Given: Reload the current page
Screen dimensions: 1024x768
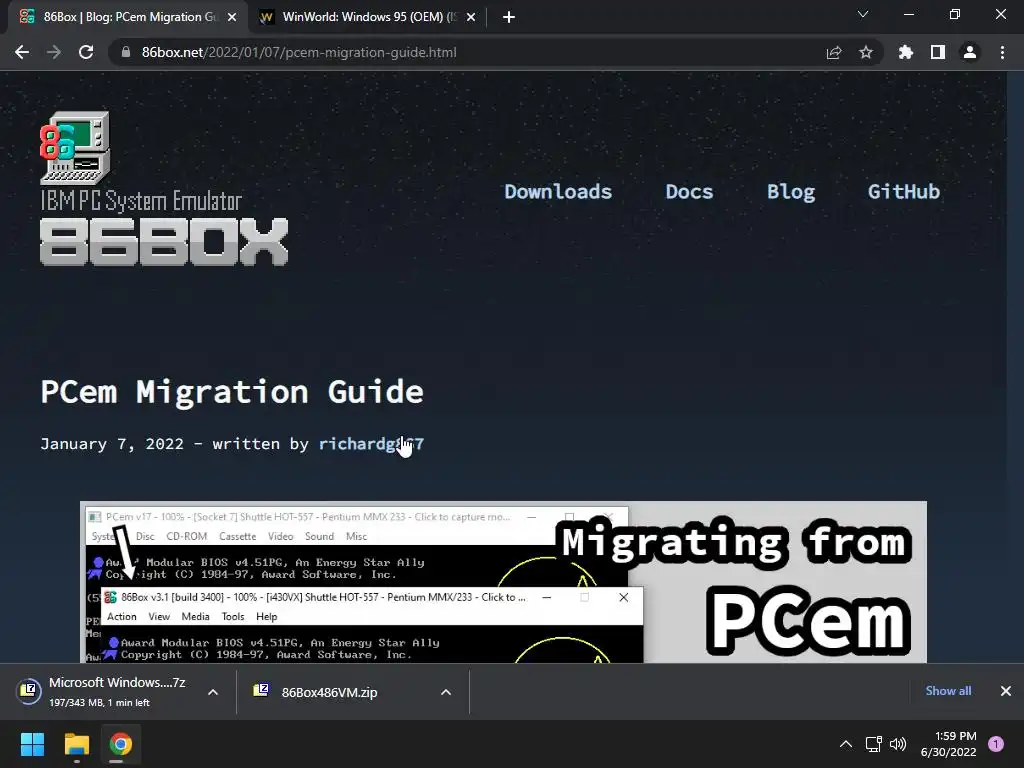Looking at the screenshot, I should pyautogui.click(x=86, y=52).
